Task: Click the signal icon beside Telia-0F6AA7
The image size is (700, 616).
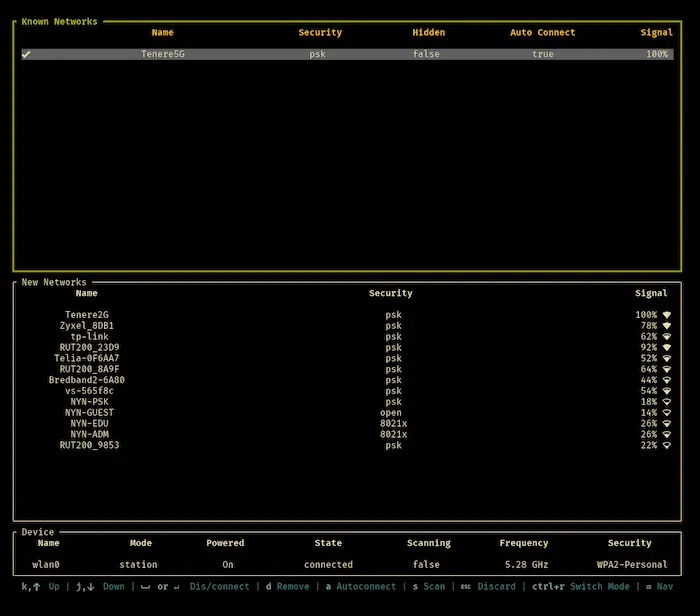Action: 667,358
